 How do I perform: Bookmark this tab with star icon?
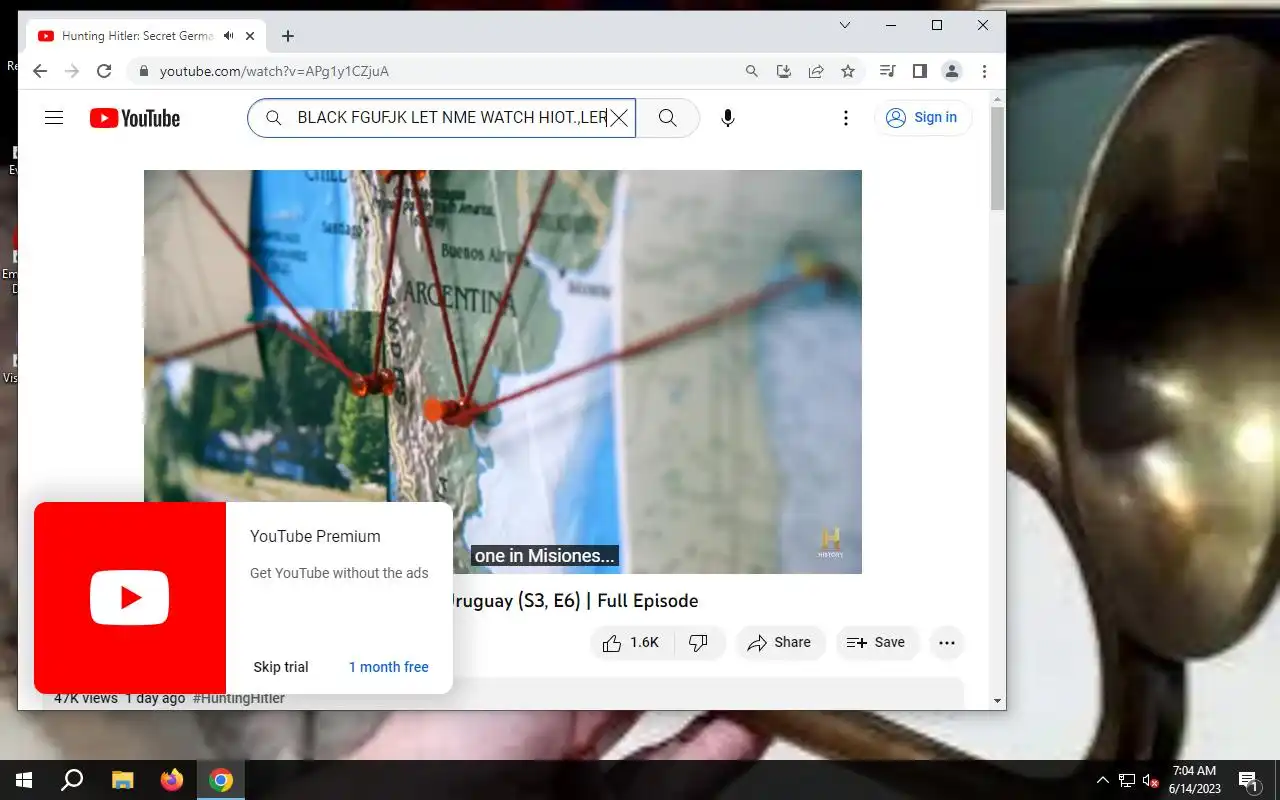848,71
